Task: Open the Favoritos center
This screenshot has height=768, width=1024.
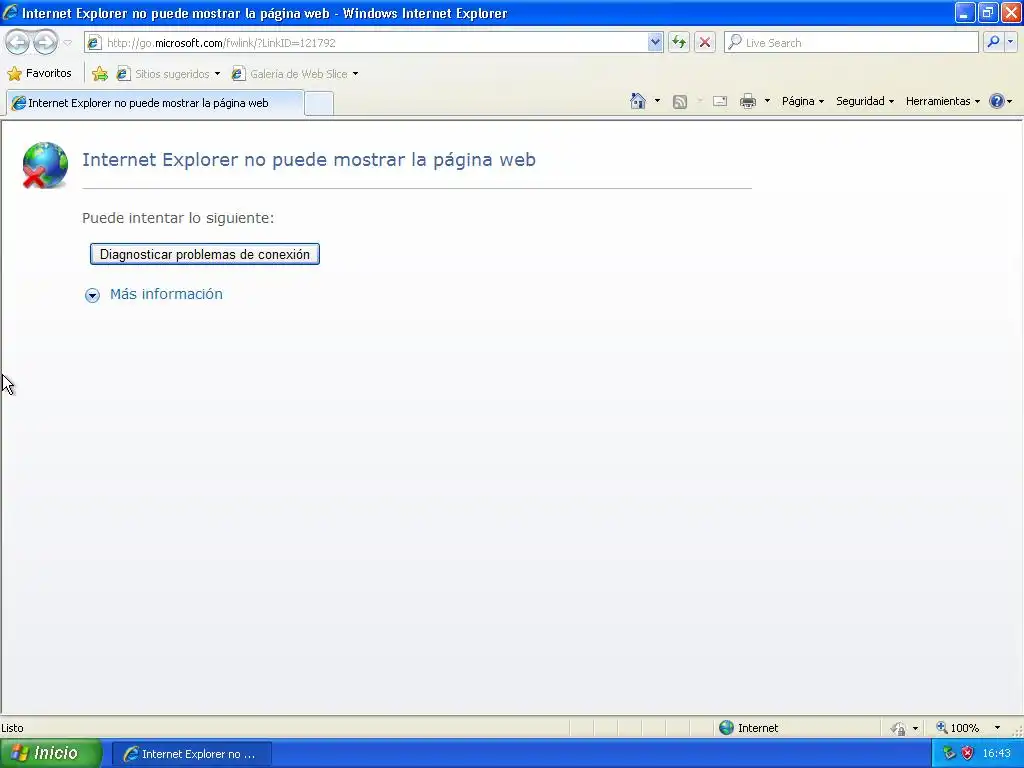Action: click(x=39, y=73)
